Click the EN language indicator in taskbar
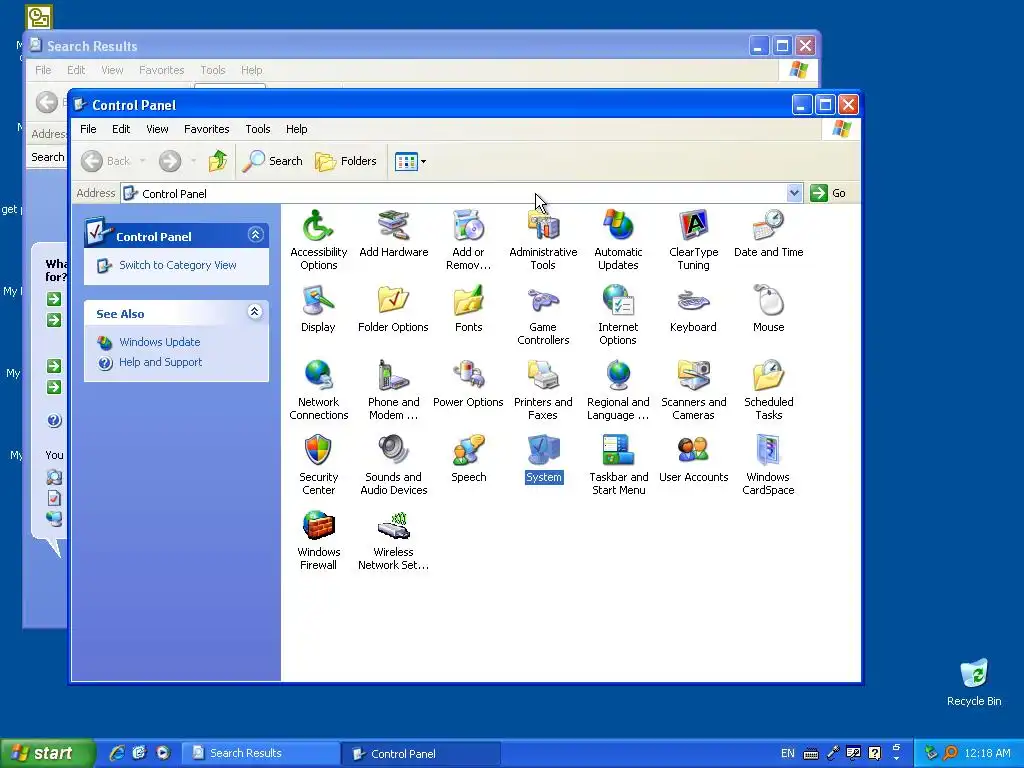Viewport: 1024px width, 768px height. click(x=788, y=754)
